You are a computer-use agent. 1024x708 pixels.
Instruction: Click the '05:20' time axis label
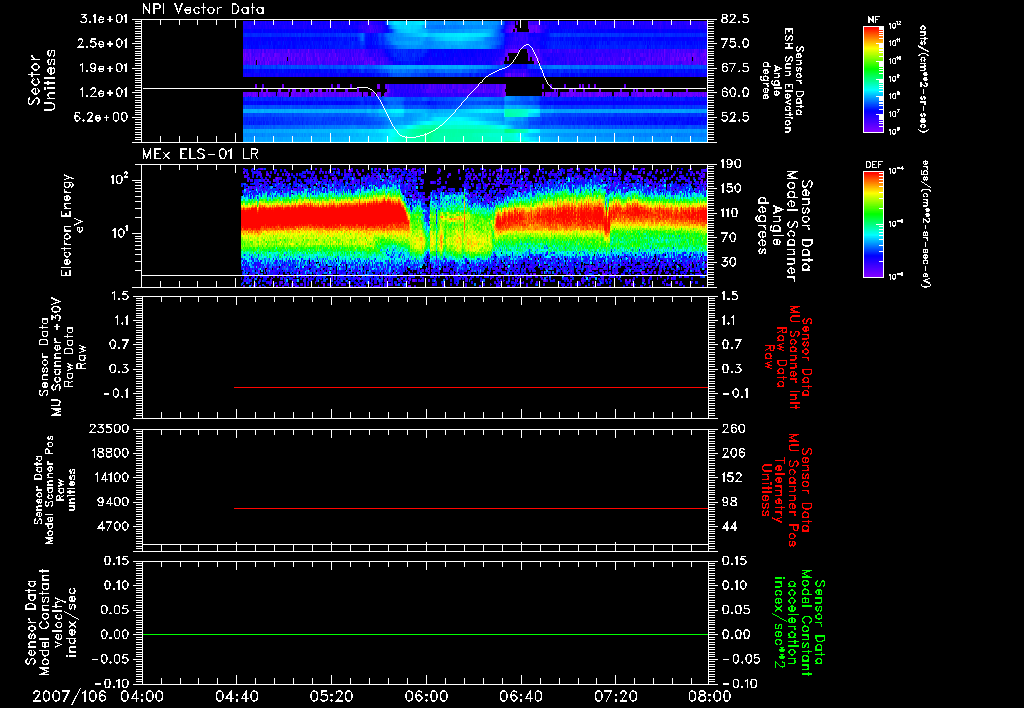pyautogui.click(x=331, y=696)
